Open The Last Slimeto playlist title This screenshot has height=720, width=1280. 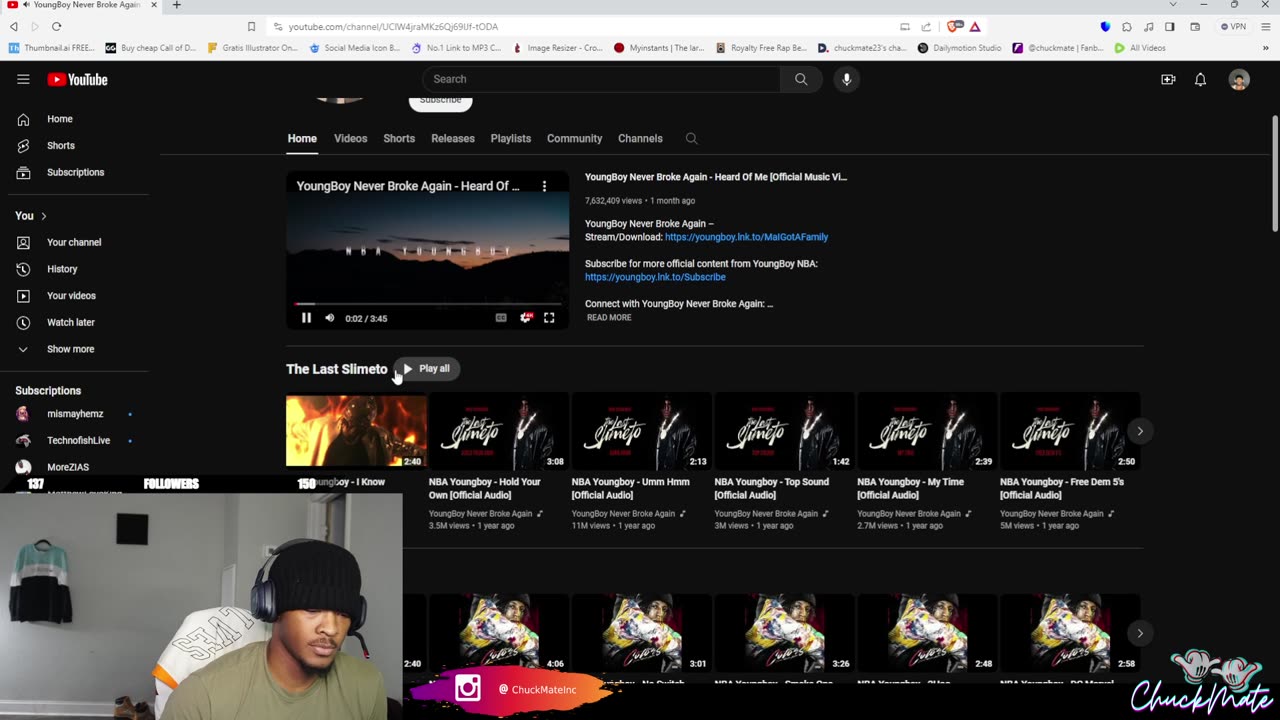336,369
